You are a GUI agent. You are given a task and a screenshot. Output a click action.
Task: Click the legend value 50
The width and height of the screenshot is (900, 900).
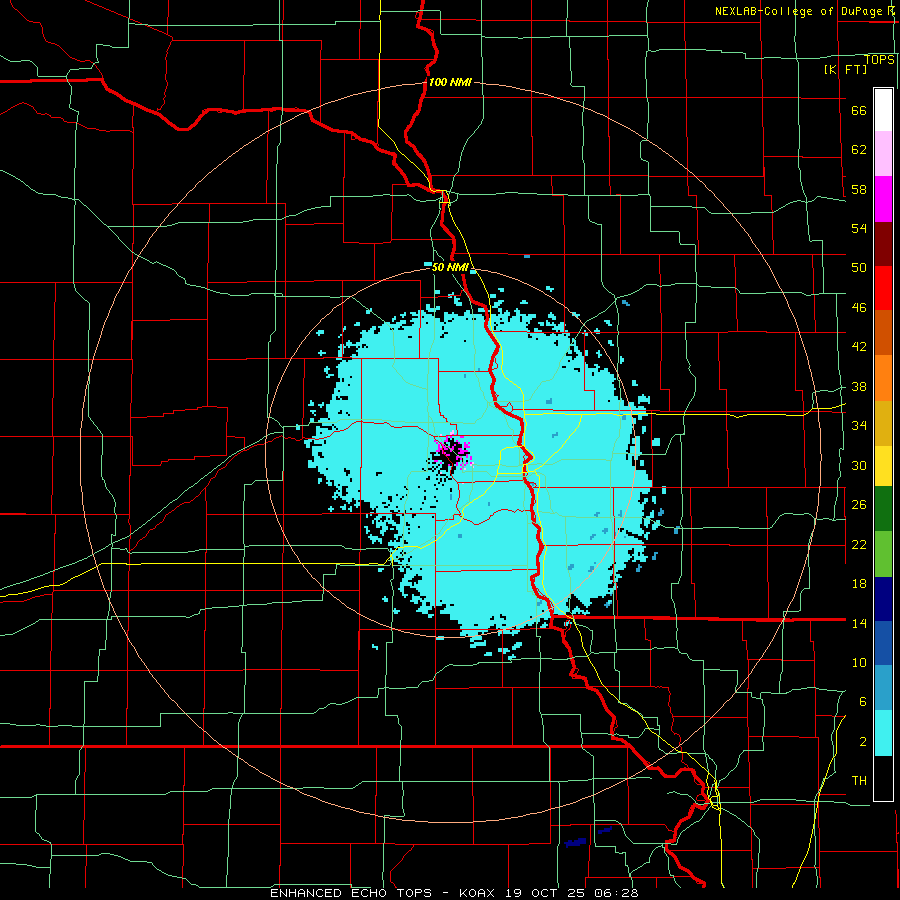tap(859, 268)
